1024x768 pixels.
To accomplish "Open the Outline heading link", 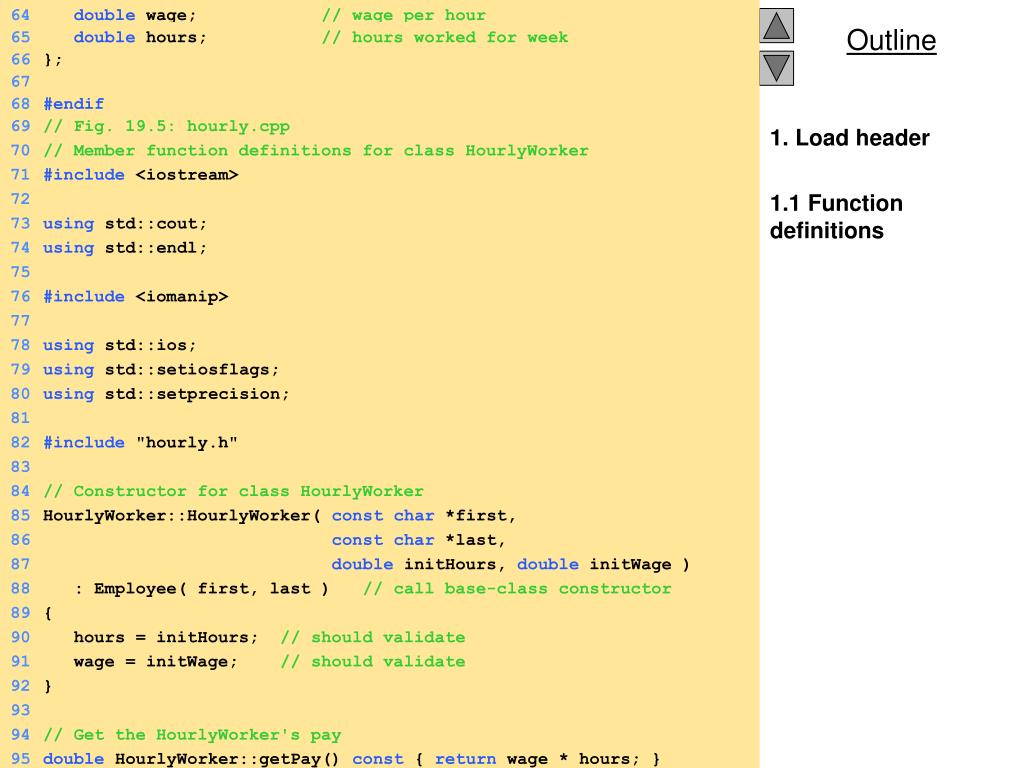I will pos(891,40).
